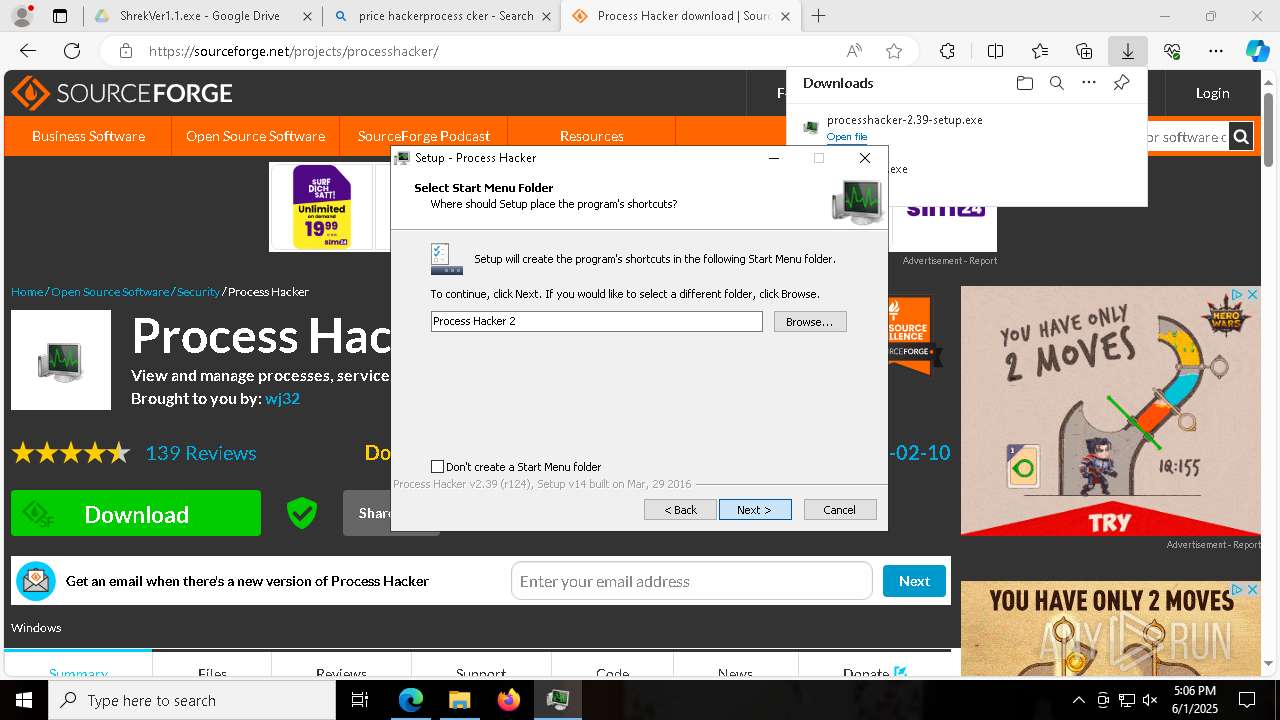The image size is (1280, 720).
Task: Open 139 Reviews link
Action: click(x=201, y=453)
